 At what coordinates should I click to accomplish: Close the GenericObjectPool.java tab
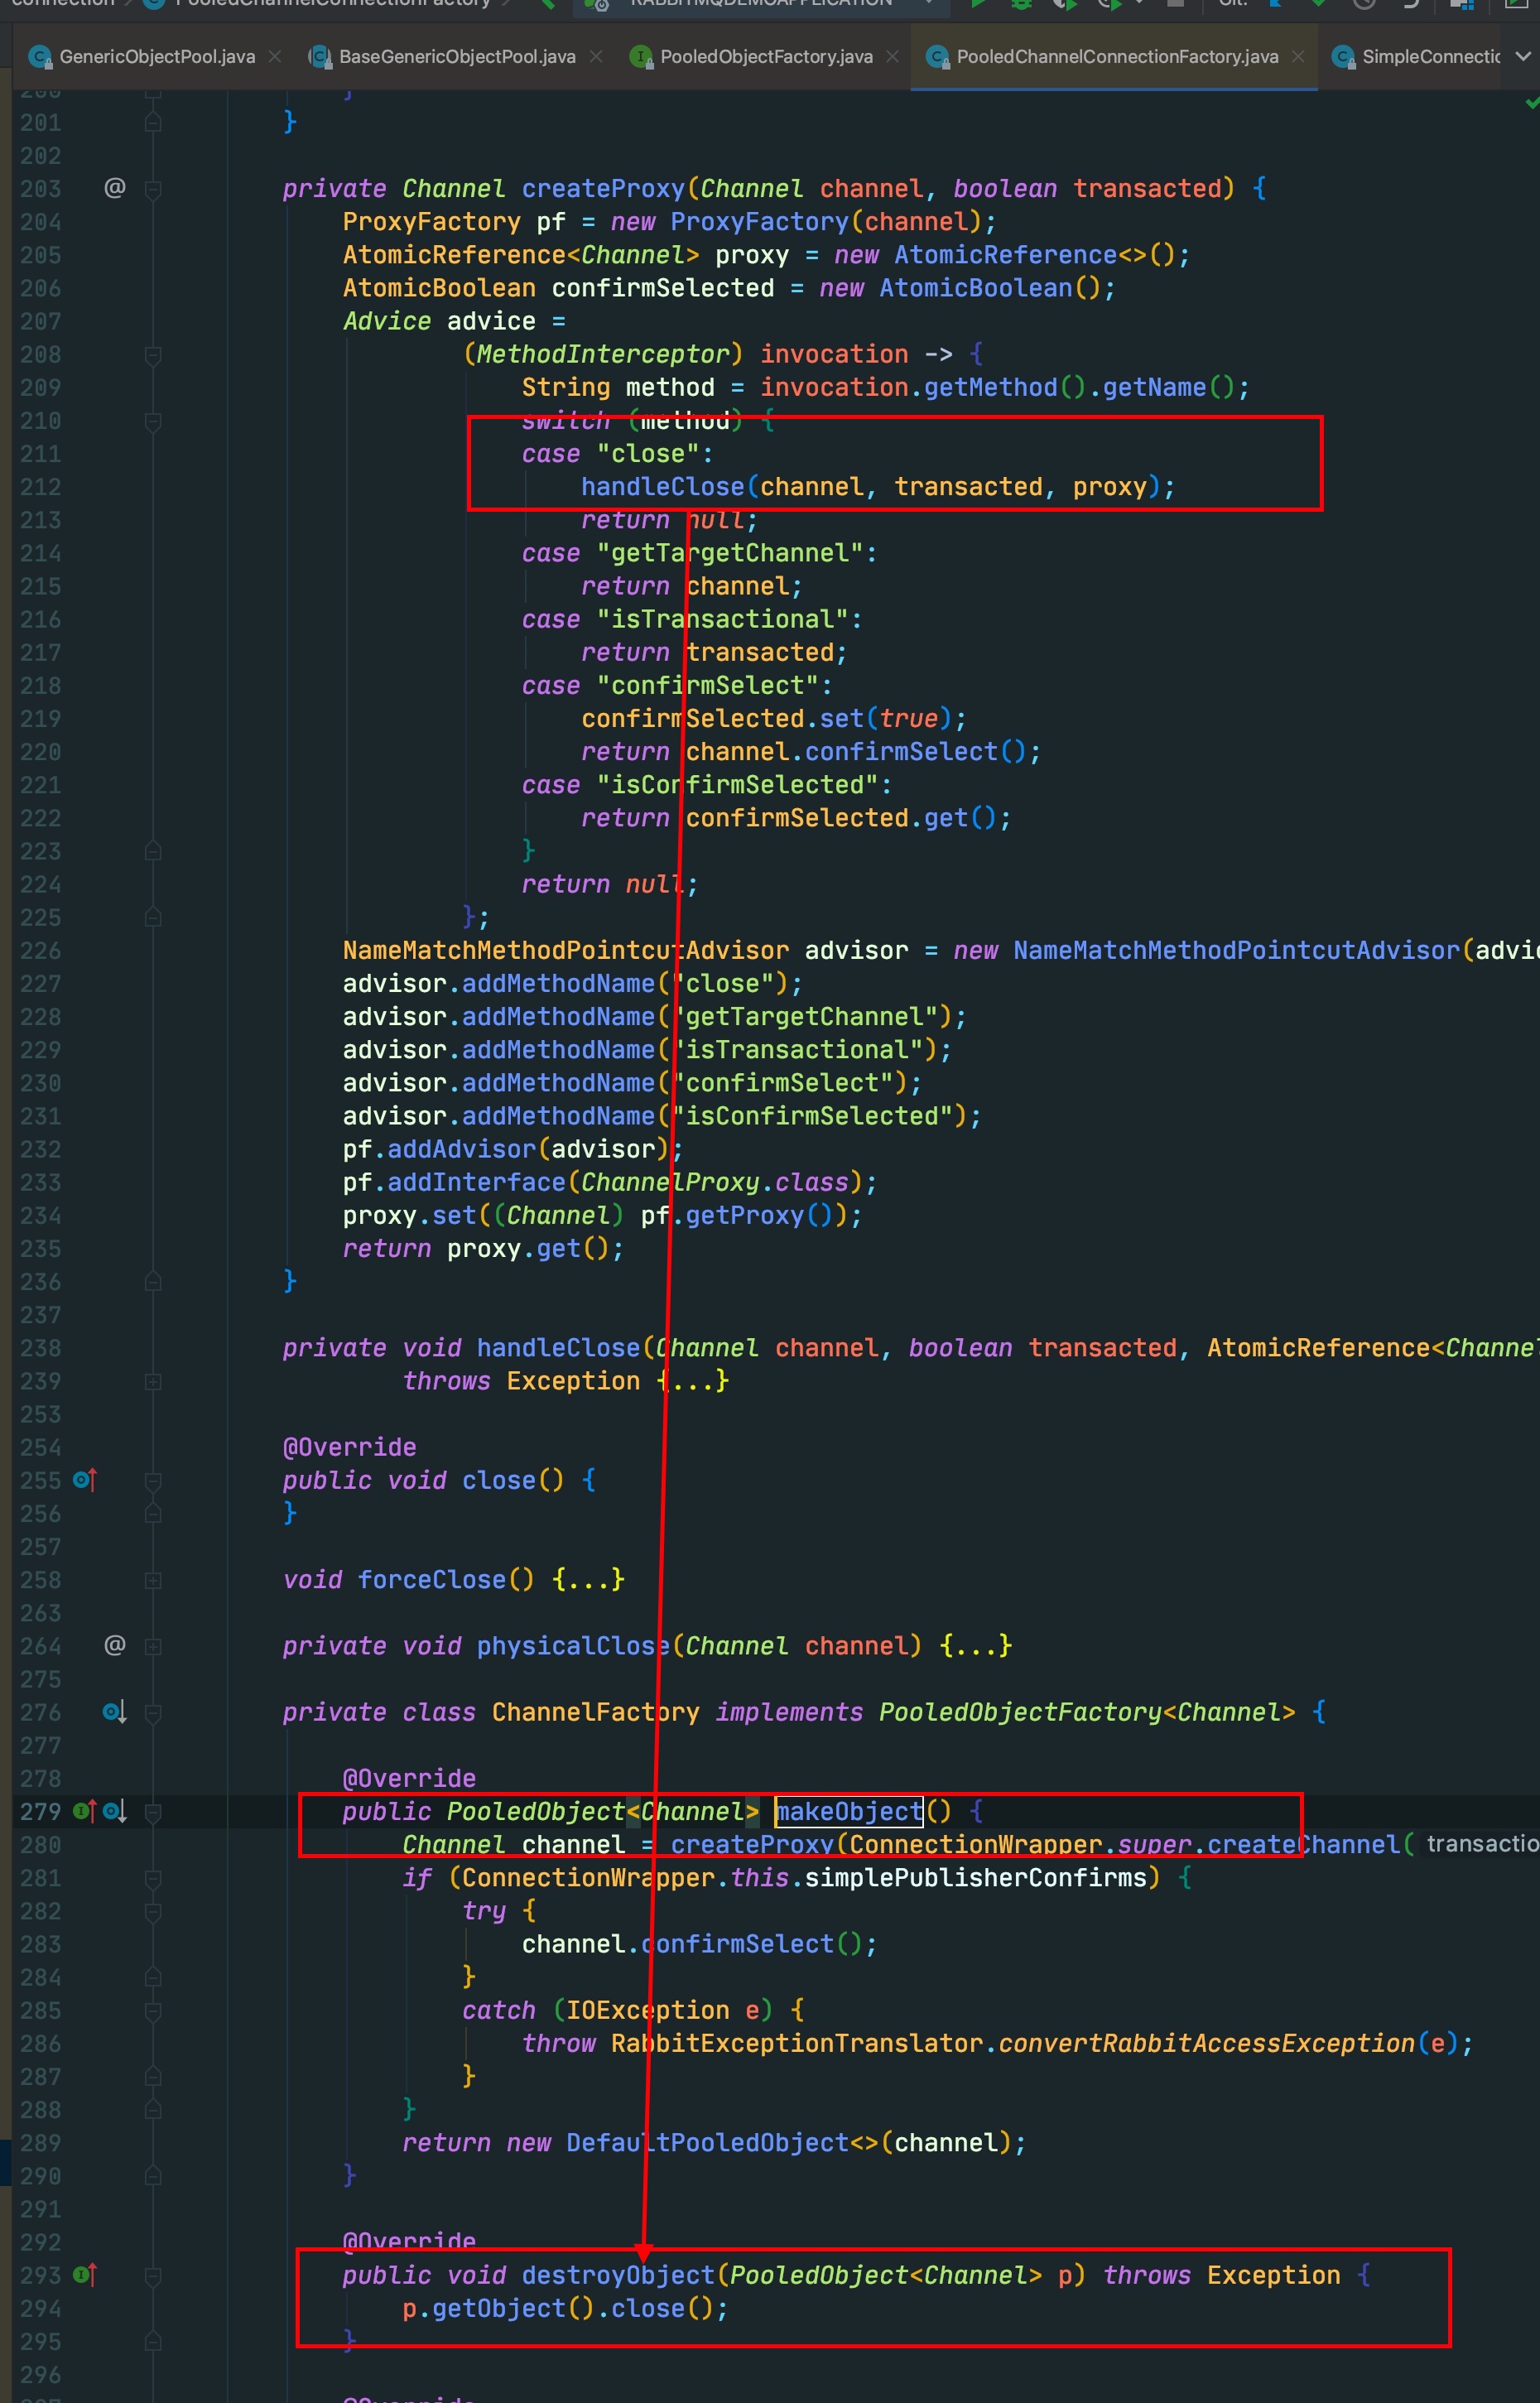[x=275, y=57]
